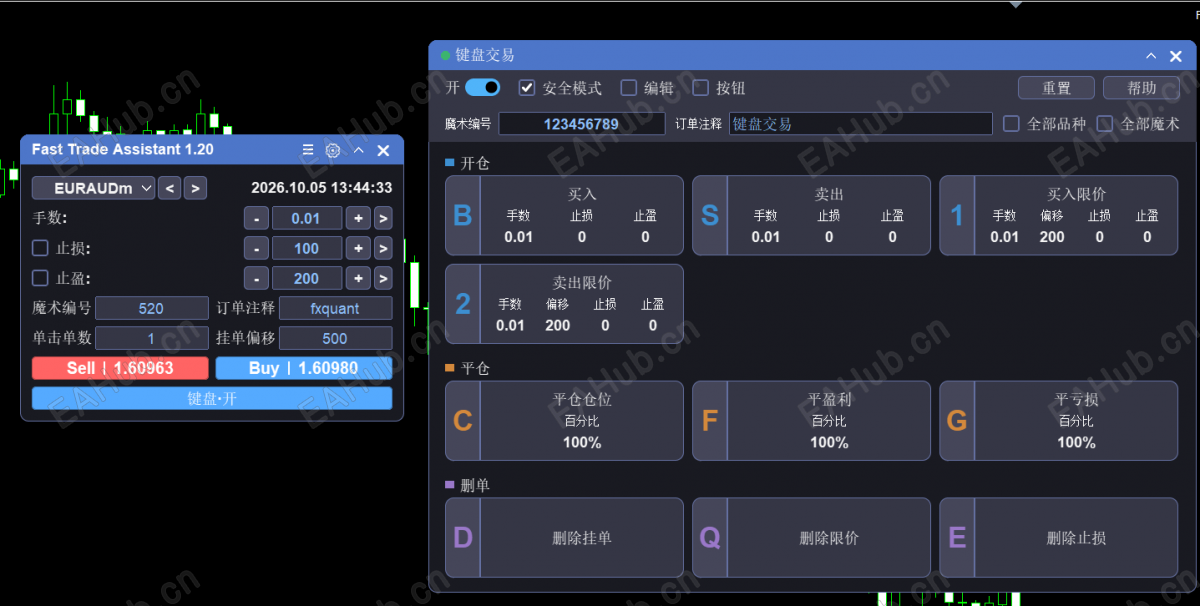Screen dimensions: 1200x606
Task: Click the B key 买入 card
Action: pyautogui.click(x=564, y=216)
